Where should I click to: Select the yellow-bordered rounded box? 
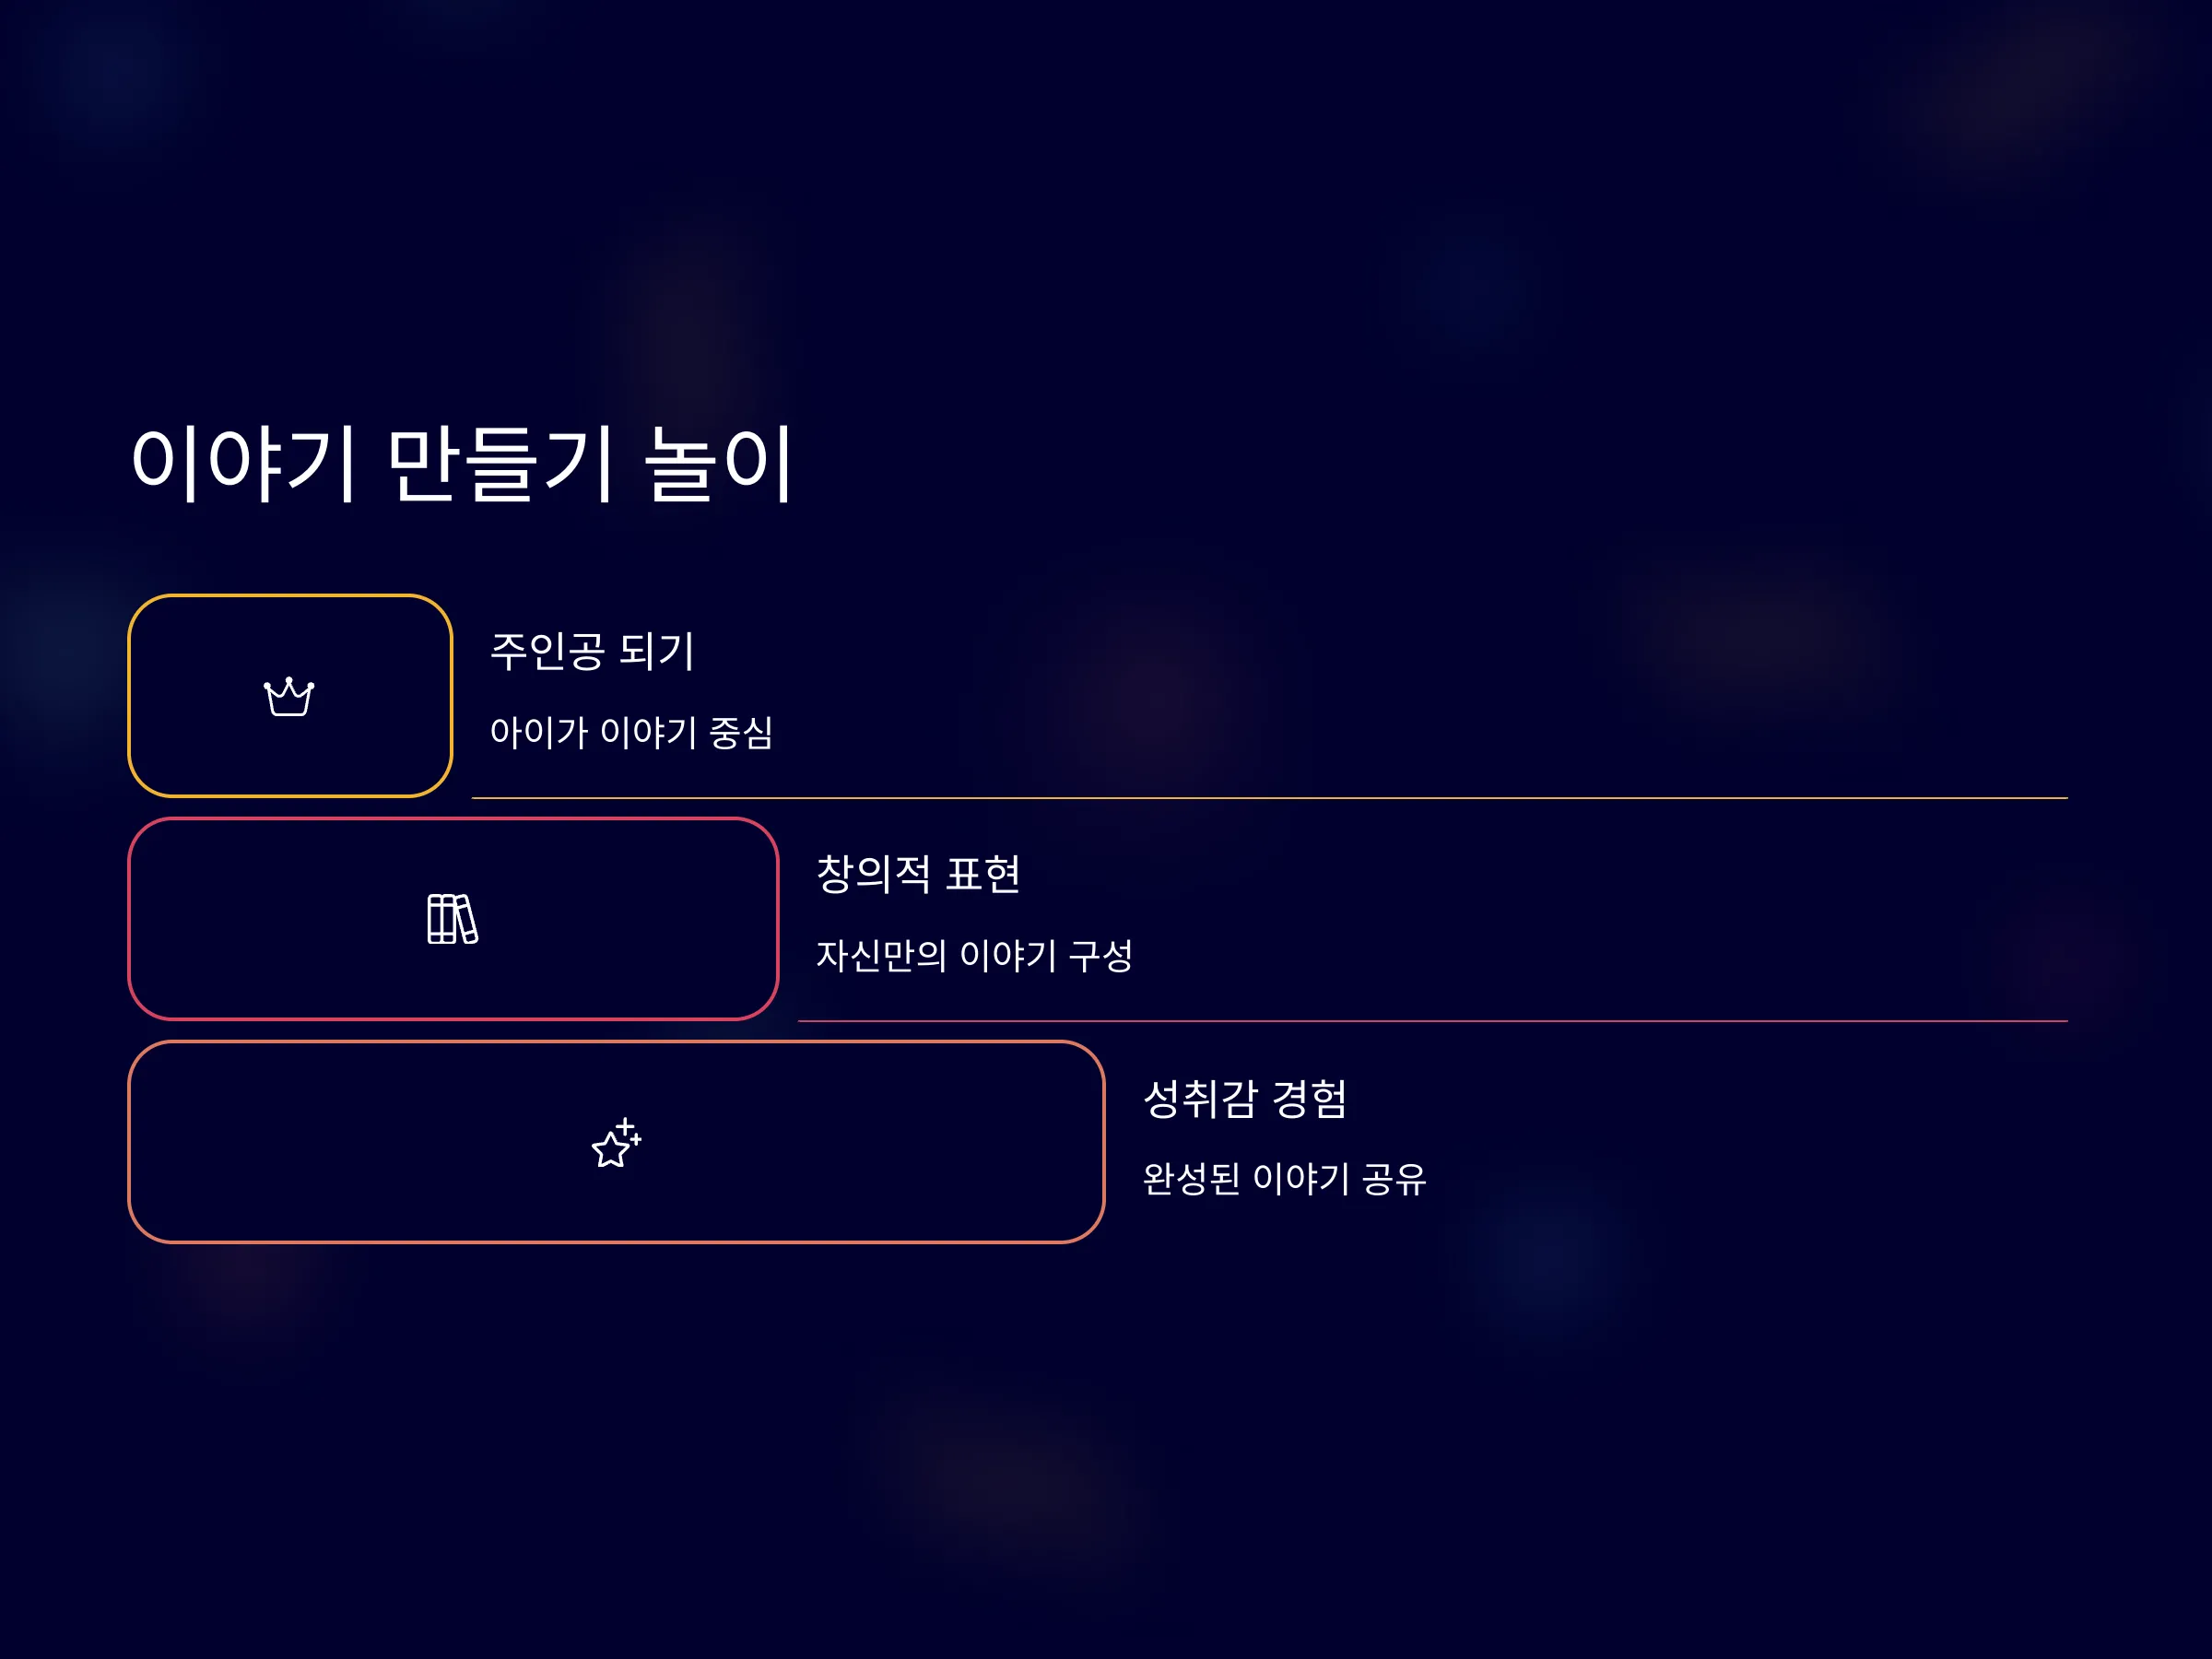(290, 696)
